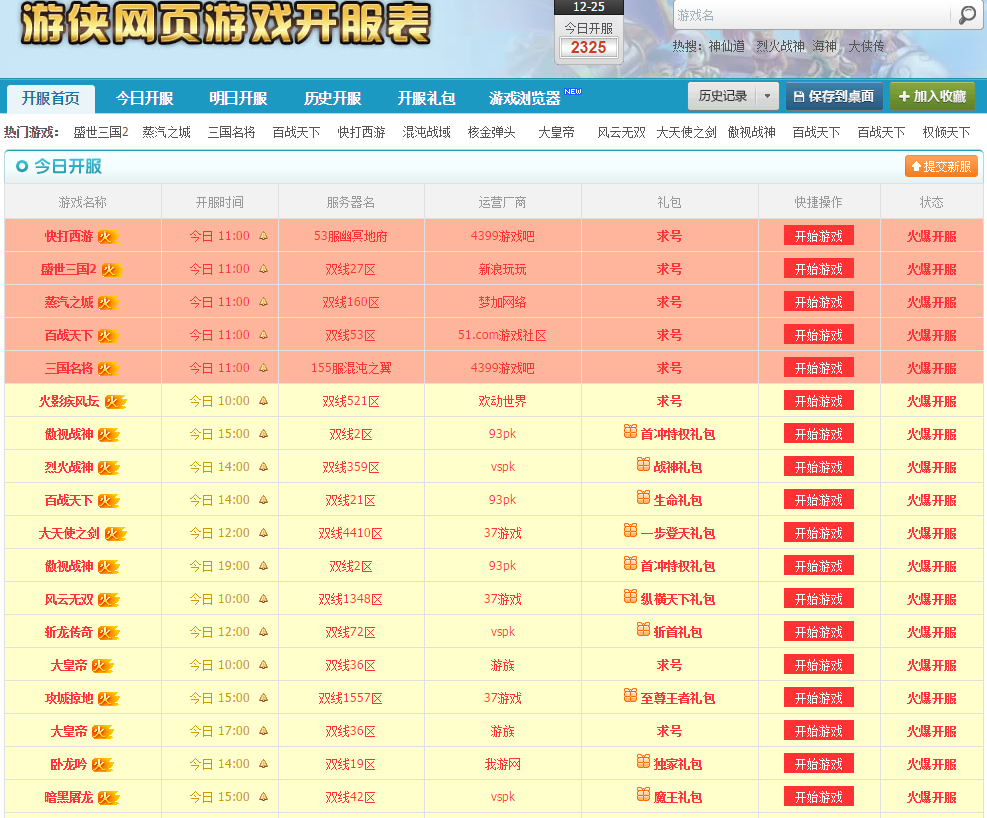Viewport: 987px width, 818px height.
Task: Click hot search link 烈火战神
Action: pyautogui.click(x=780, y=46)
